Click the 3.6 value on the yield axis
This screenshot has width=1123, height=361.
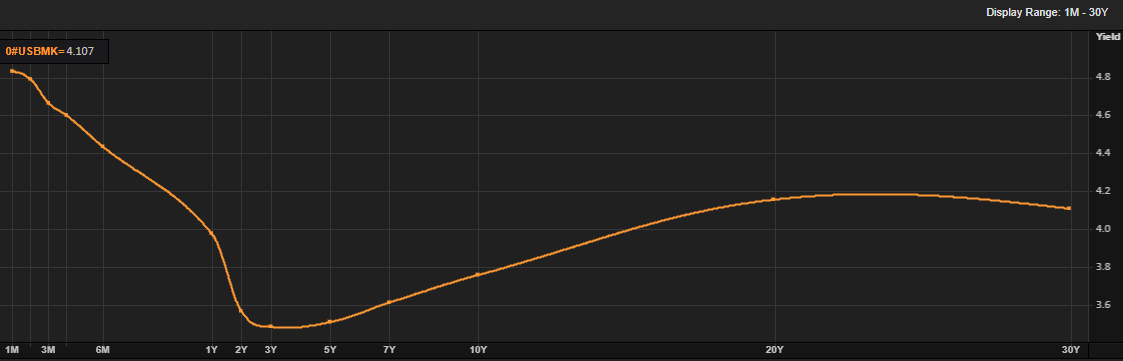[x=1103, y=305]
